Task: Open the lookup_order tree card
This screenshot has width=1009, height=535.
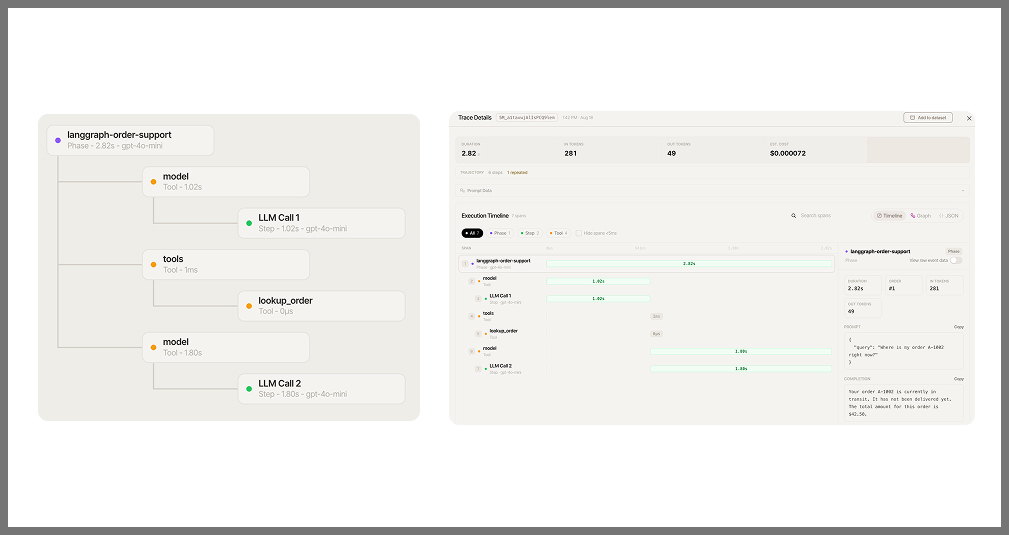Action: [322, 306]
